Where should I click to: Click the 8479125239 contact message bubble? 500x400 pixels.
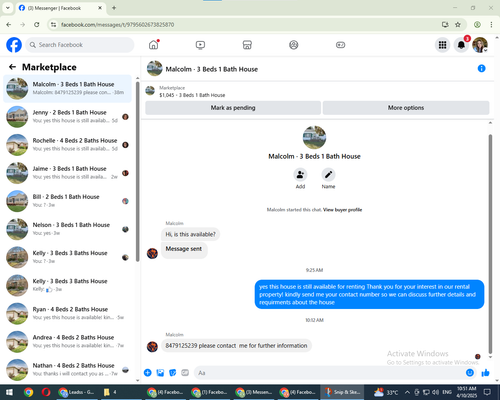point(236,346)
